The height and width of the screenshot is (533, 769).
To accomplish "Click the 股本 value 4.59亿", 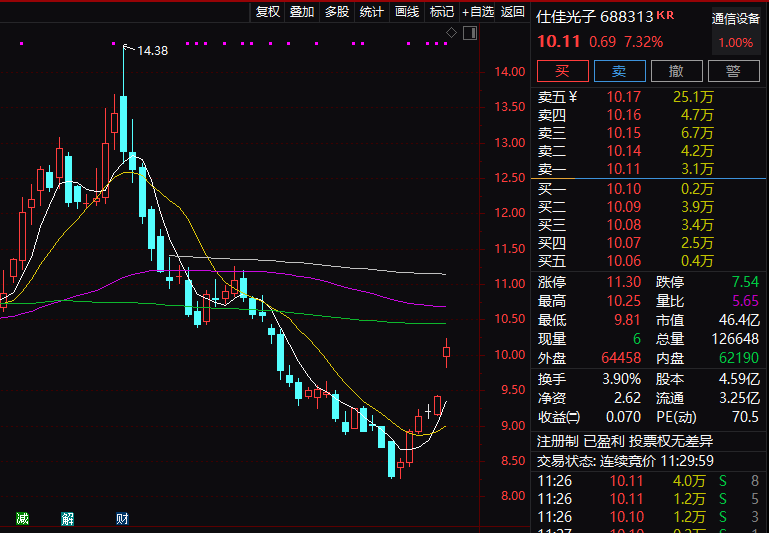I will (x=739, y=380).
